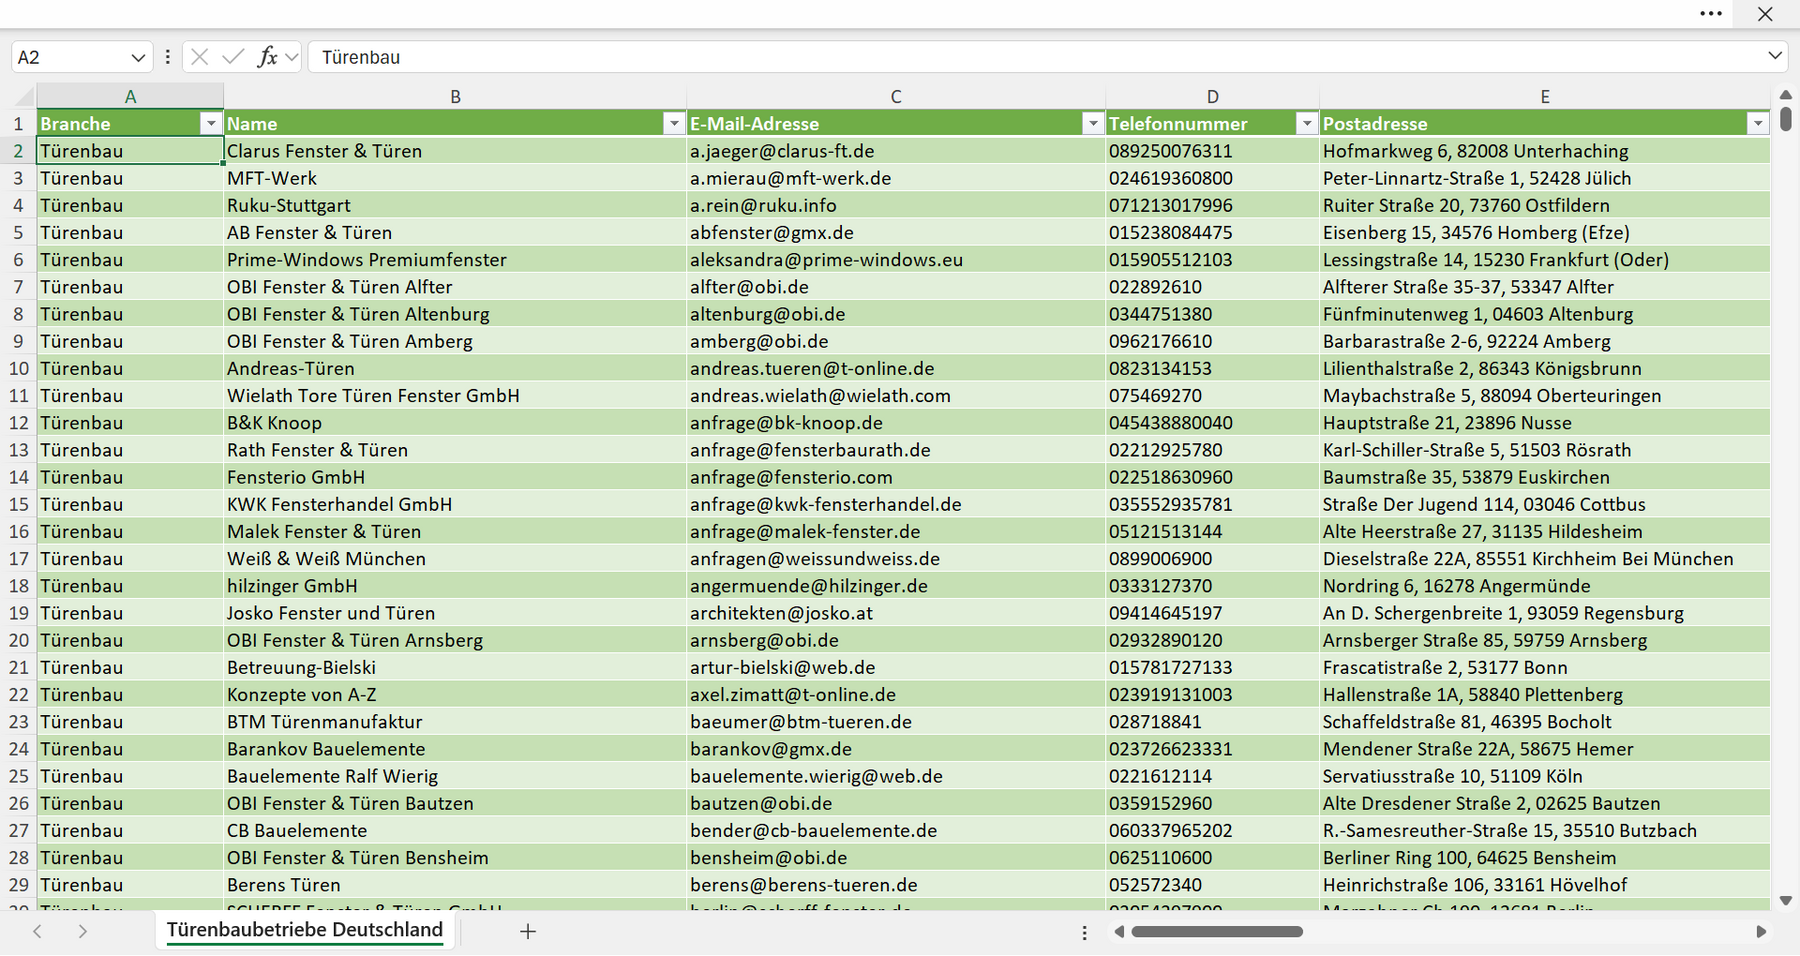Click the Konzepte von A-Z cell
This screenshot has width=1800, height=956.
point(455,694)
